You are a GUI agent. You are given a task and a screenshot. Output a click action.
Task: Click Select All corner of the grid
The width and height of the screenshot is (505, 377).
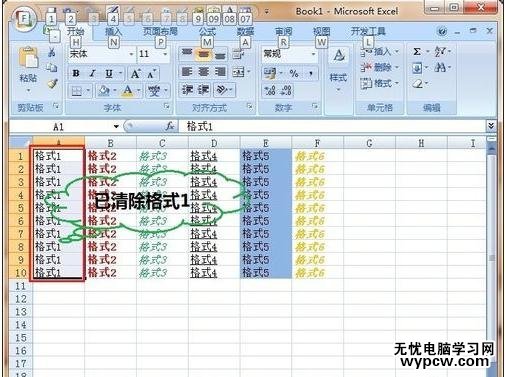pos(21,143)
